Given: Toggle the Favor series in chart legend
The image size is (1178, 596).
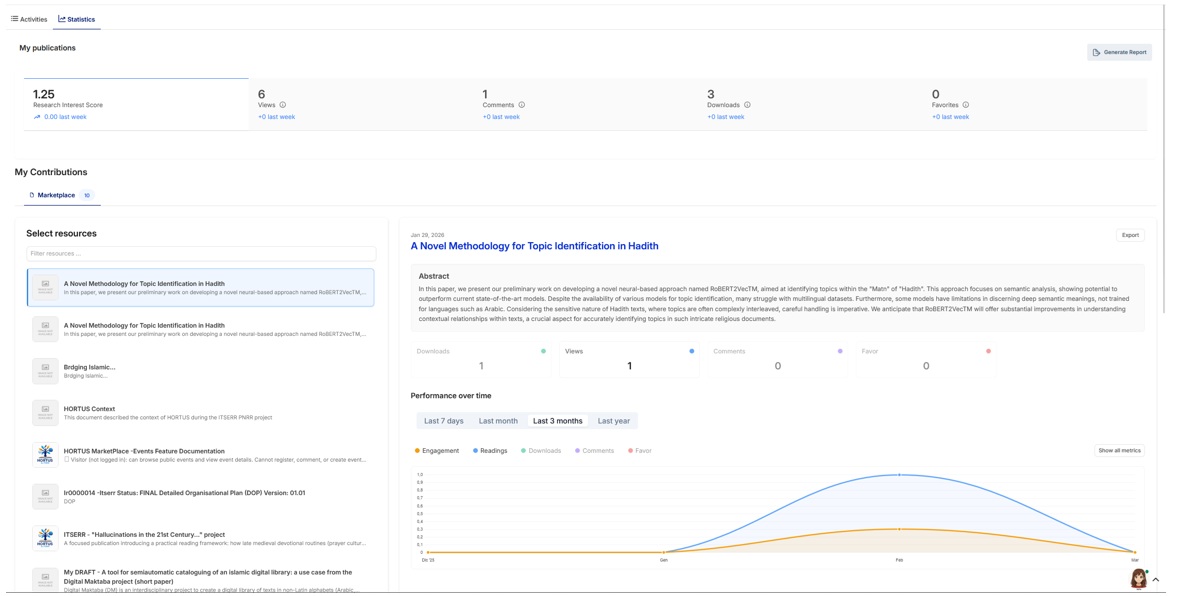Looking at the screenshot, I should coord(639,451).
